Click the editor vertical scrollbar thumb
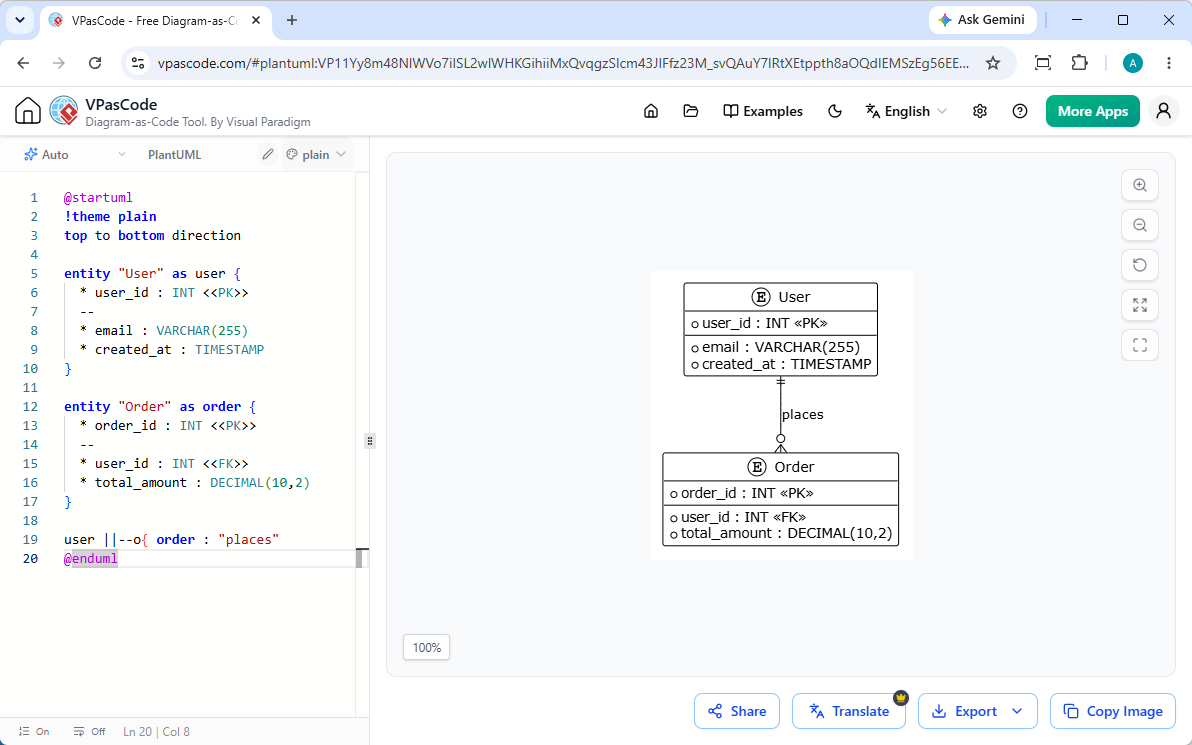Viewport: 1192px width, 745px height. point(359,559)
